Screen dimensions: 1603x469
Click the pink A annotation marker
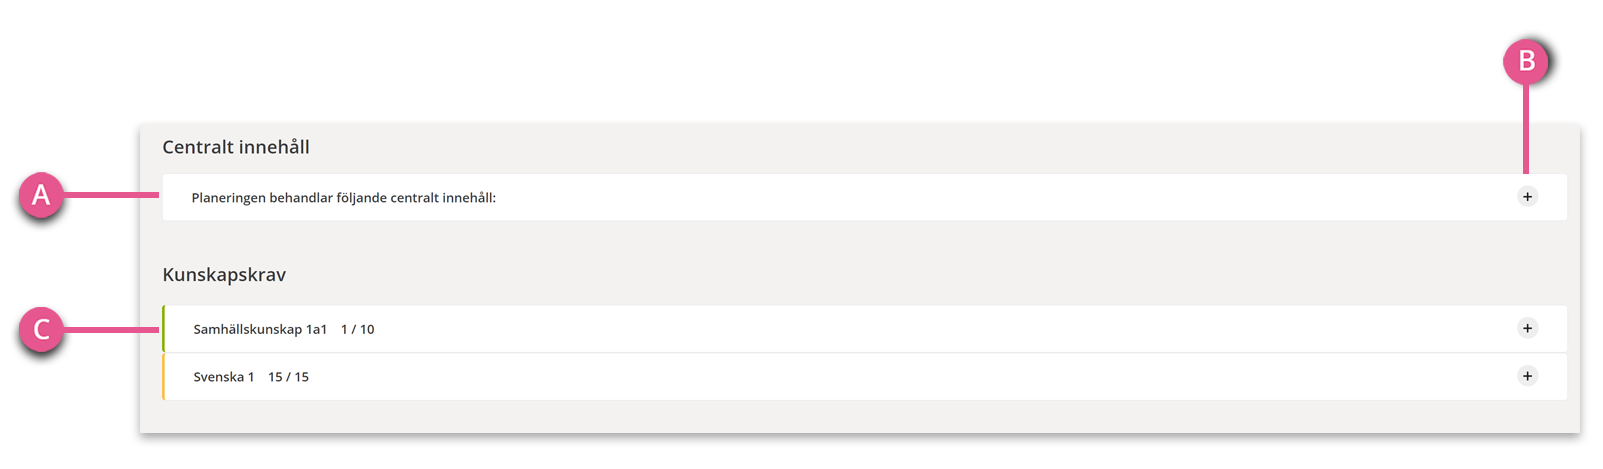coord(41,194)
